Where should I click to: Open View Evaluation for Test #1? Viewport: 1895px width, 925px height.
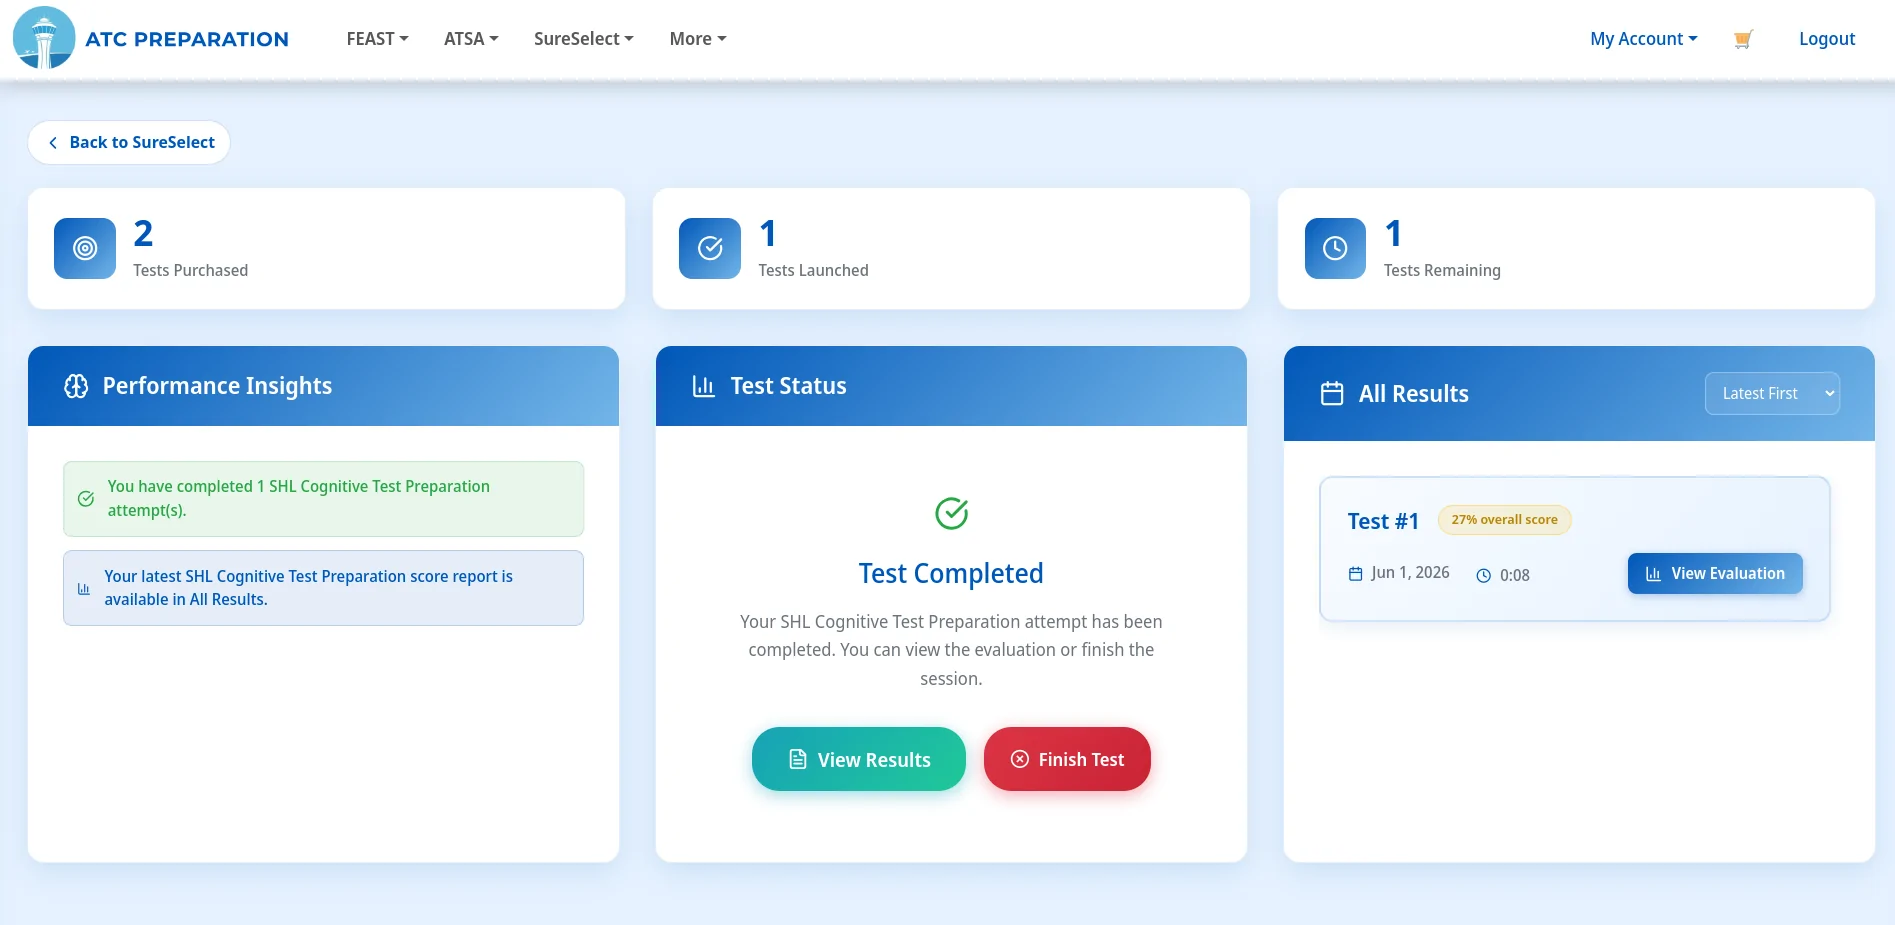tap(1715, 573)
